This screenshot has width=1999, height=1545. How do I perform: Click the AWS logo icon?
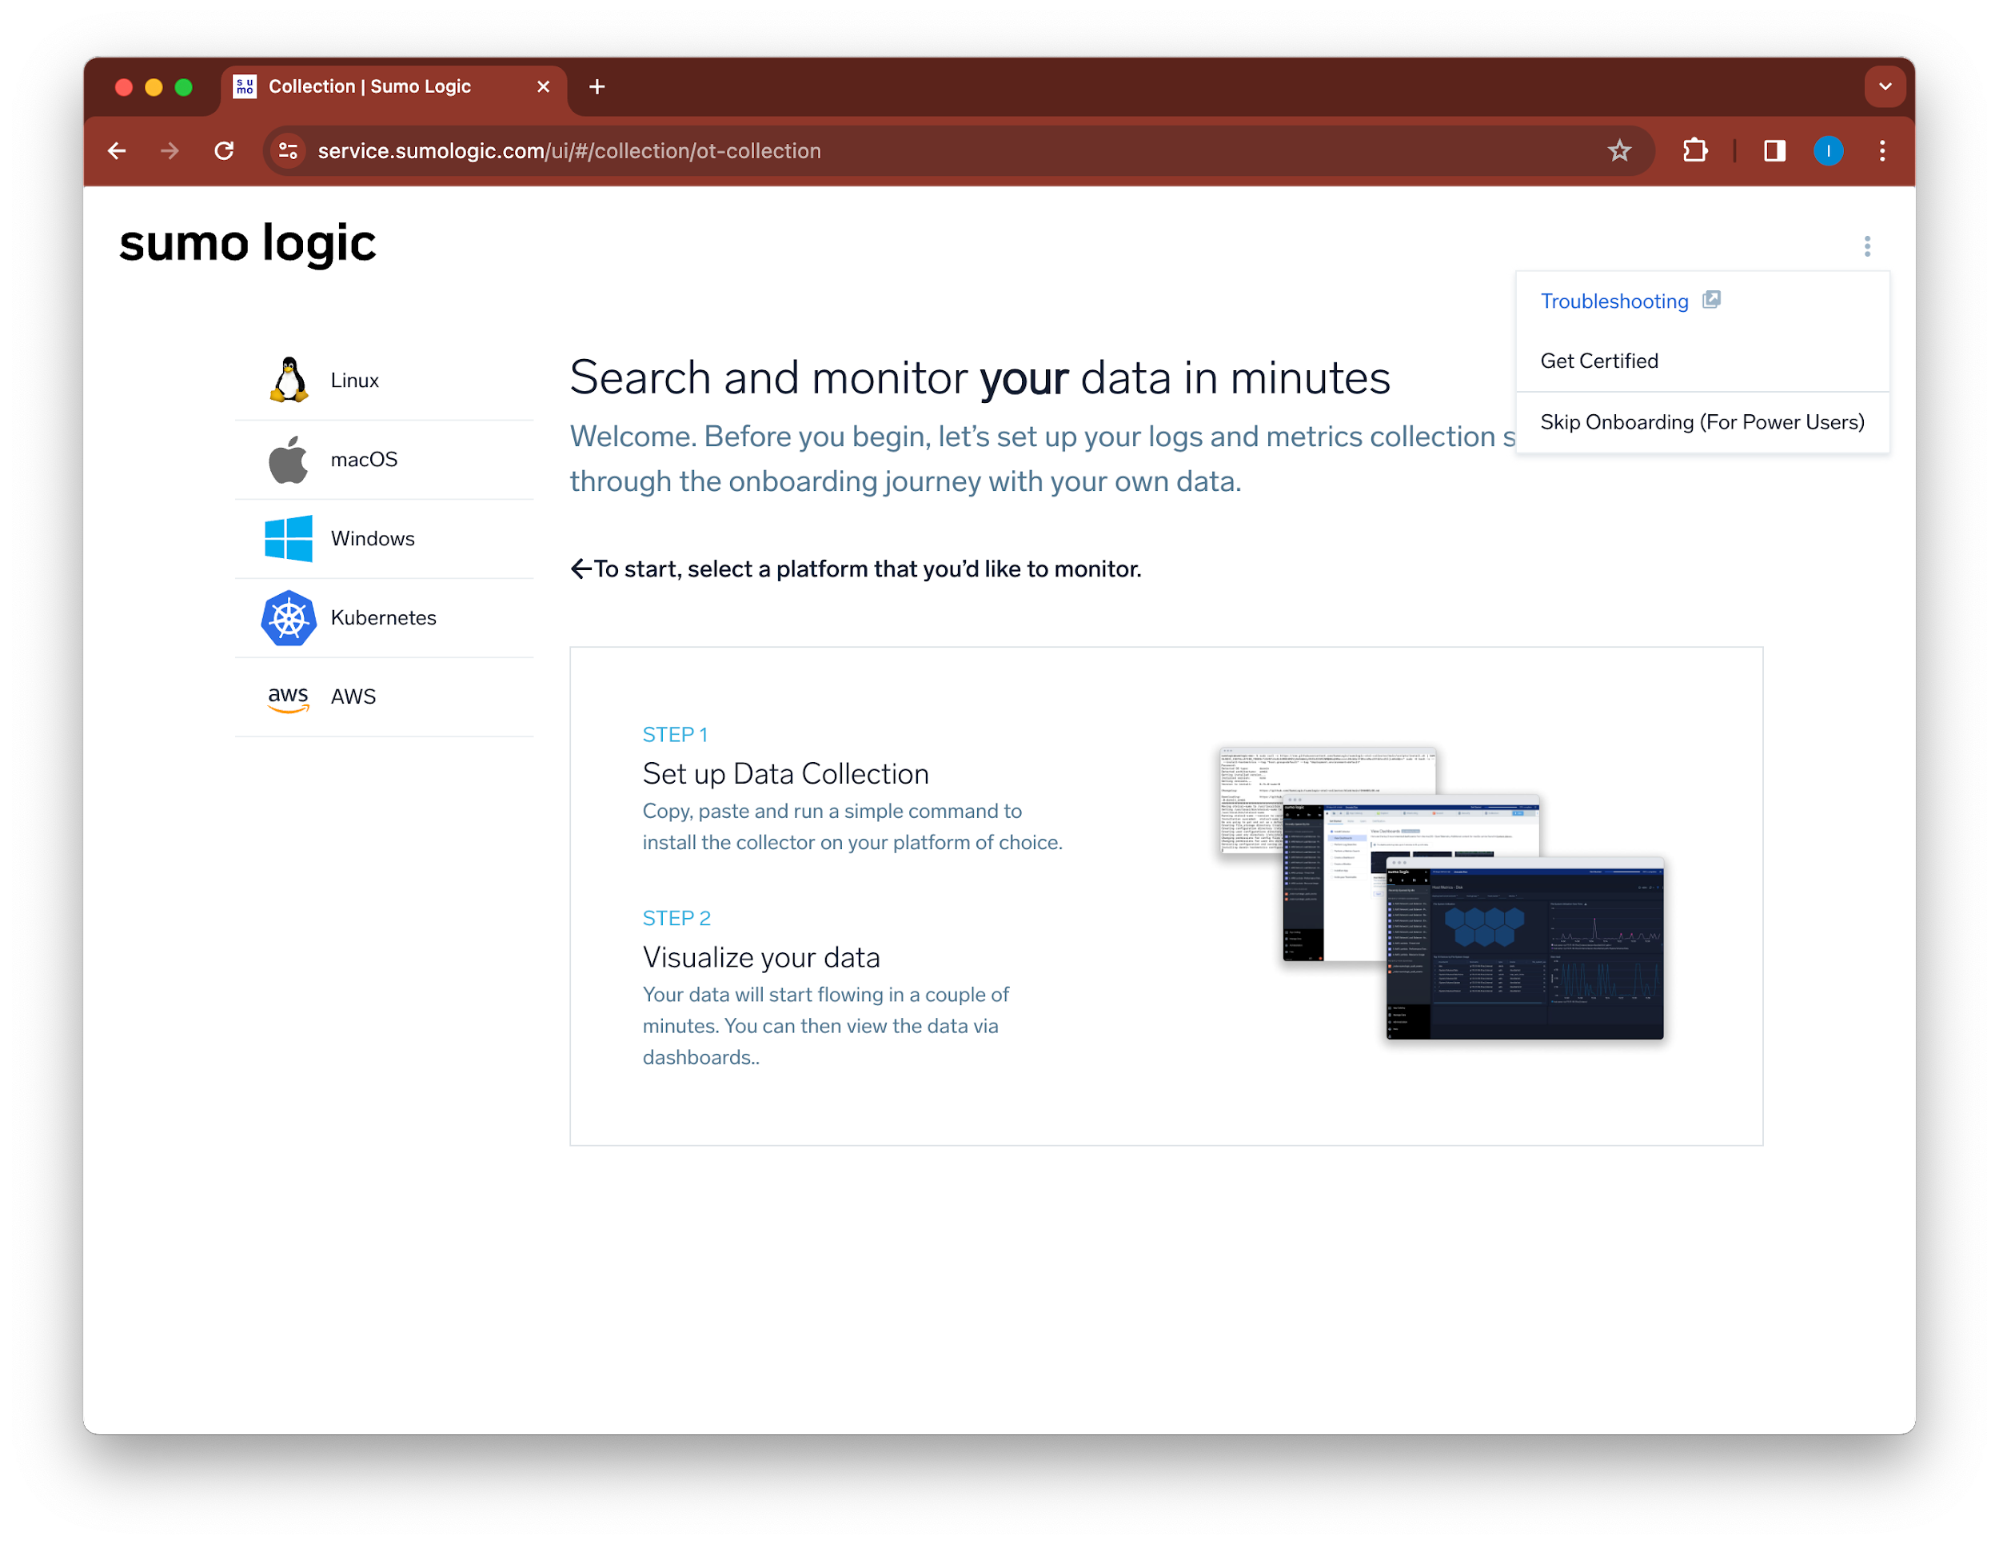click(x=288, y=698)
